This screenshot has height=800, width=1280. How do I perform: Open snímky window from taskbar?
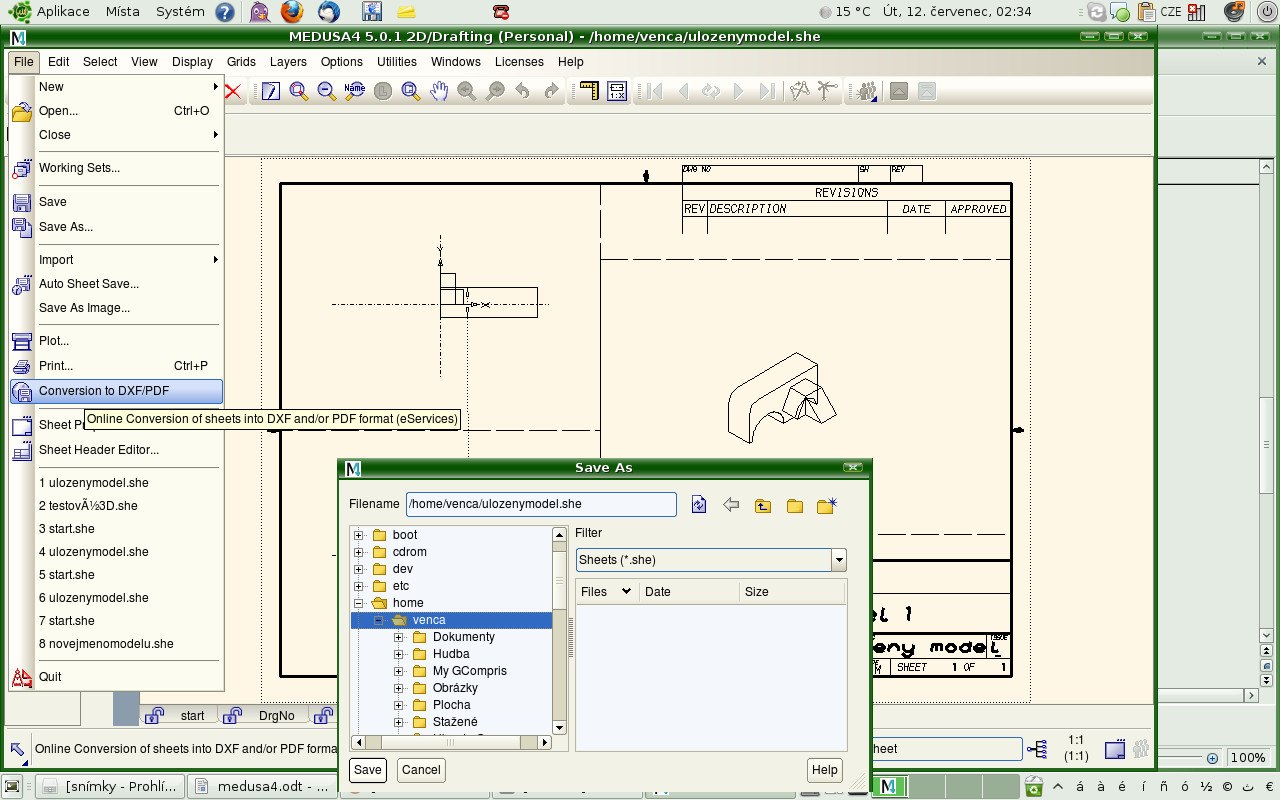click(110, 786)
